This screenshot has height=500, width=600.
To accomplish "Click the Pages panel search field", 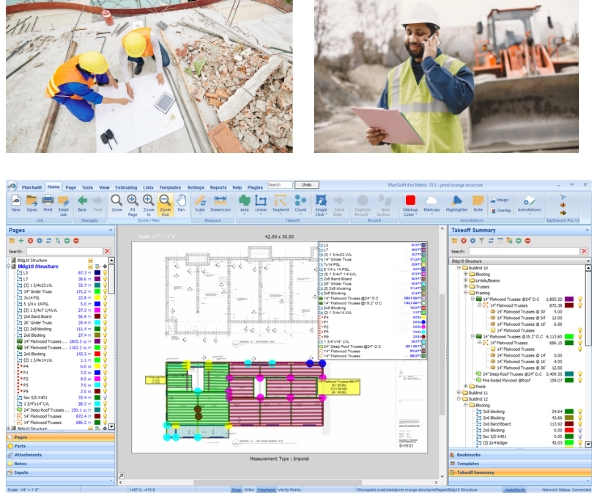I will point(65,250).
